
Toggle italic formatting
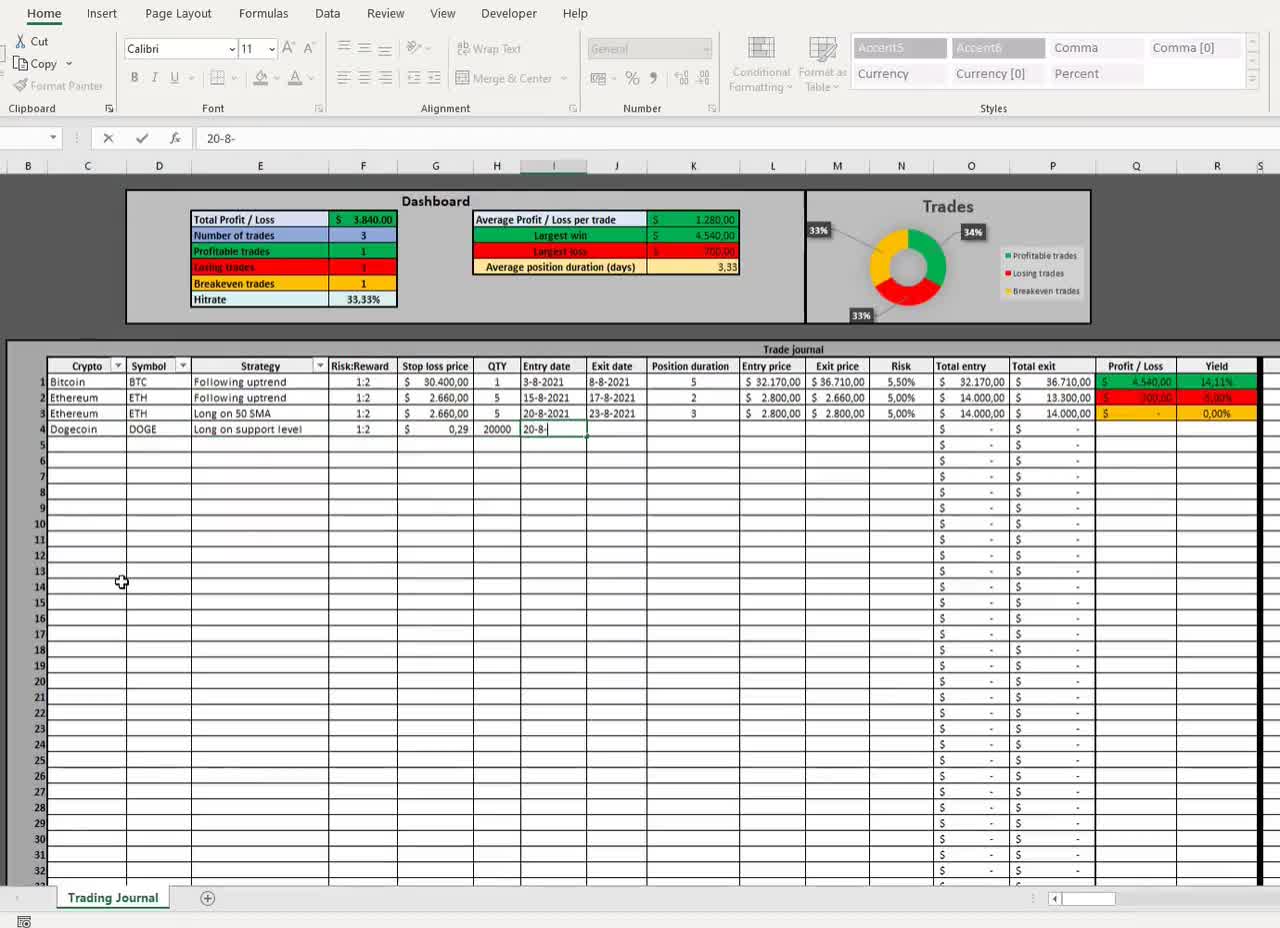(x=155, y=76)
